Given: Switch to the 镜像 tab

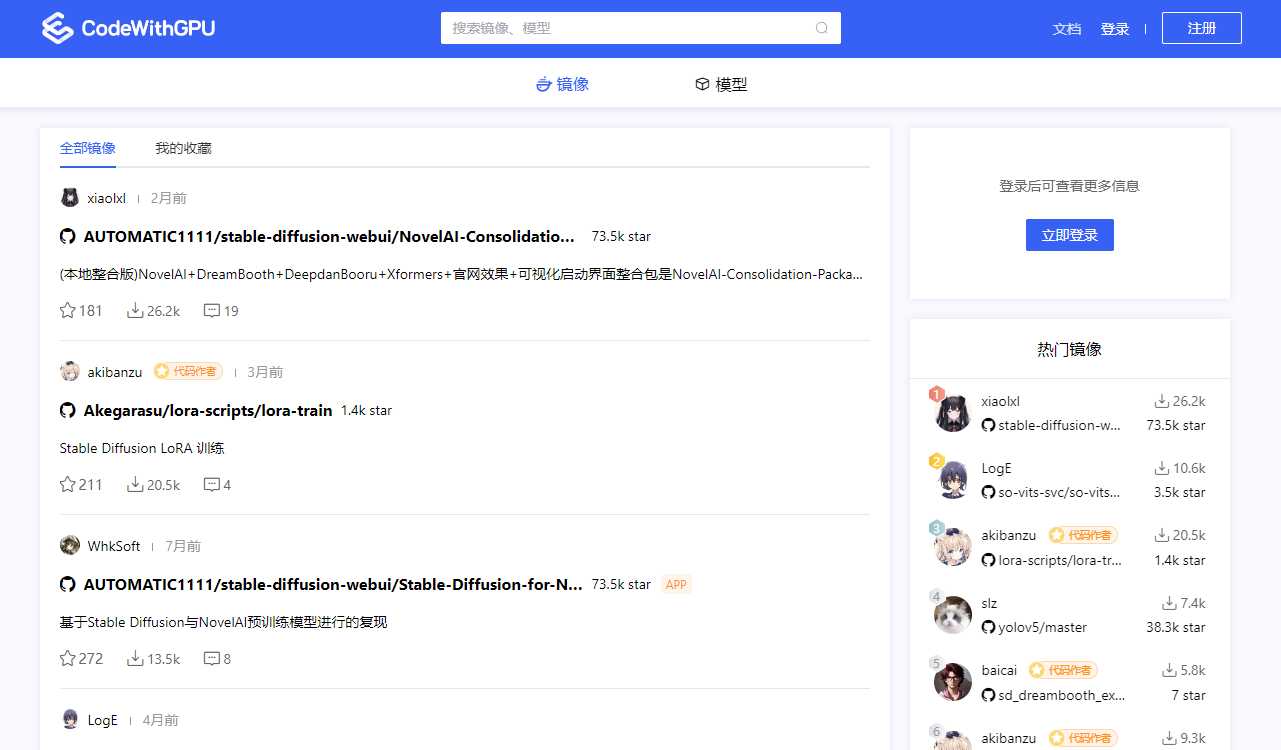Looking at the screenshot, I should click(563, 84).
